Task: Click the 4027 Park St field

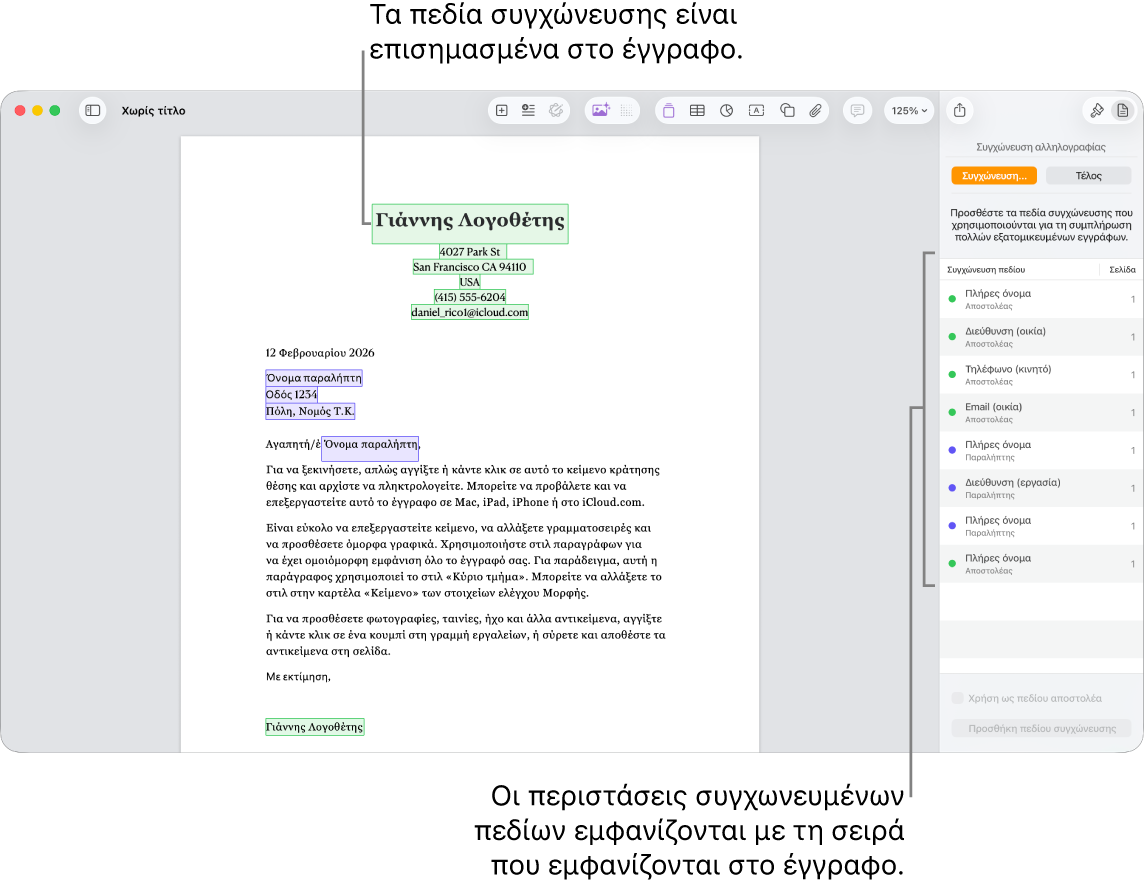Action: [472, 252]
